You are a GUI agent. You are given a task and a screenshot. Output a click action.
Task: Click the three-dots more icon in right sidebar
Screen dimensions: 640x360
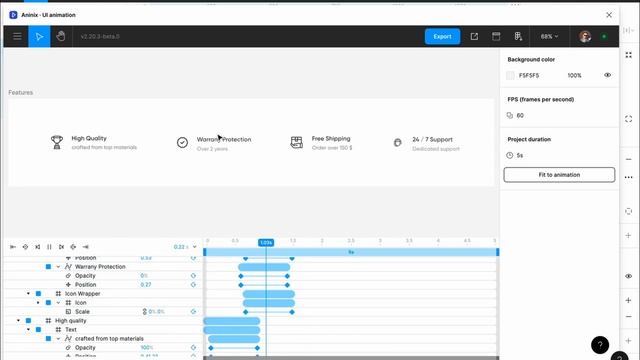pyautogui.click(x=629, y=177)
